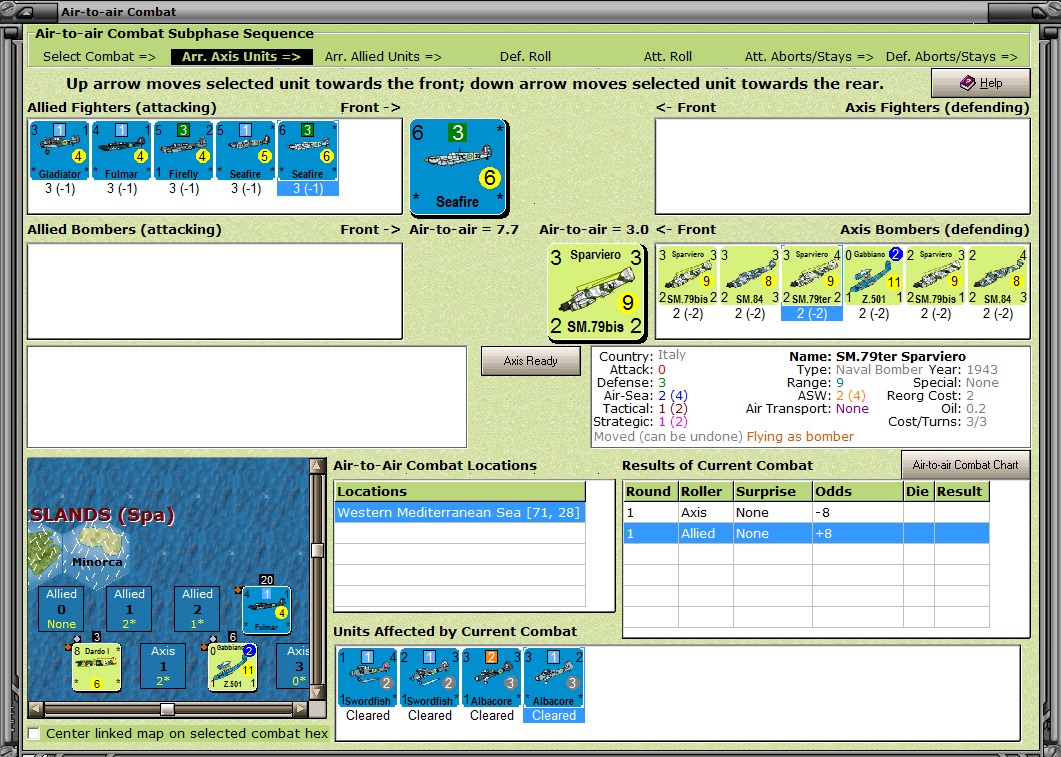Click the Axis 1 box showing 2* on map
The width and height of the screenshot is (1061, 757).
pos(162,666)
